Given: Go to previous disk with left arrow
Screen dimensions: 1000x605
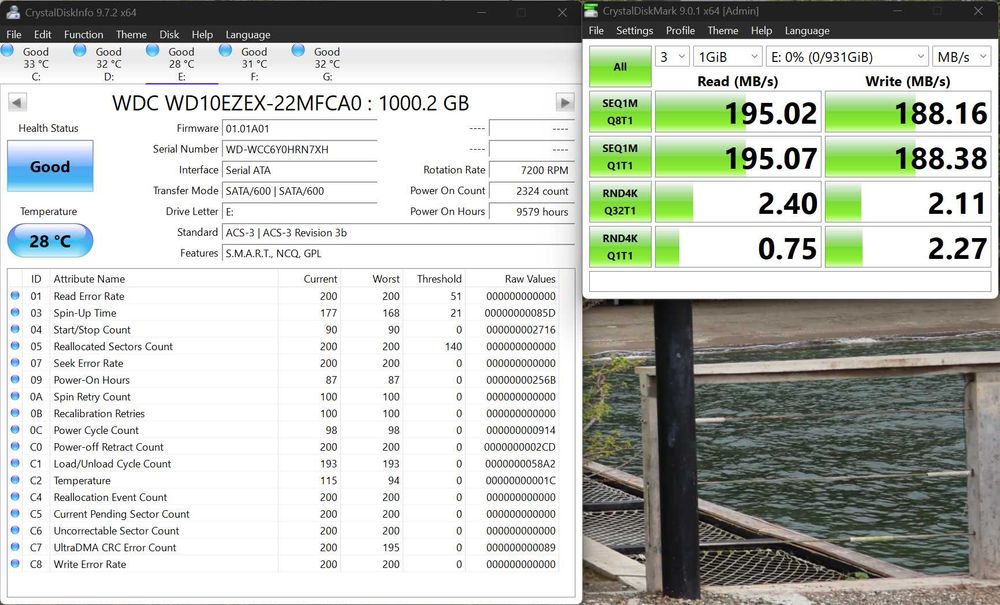Looking at the screenshot, I should coord(17,102).
